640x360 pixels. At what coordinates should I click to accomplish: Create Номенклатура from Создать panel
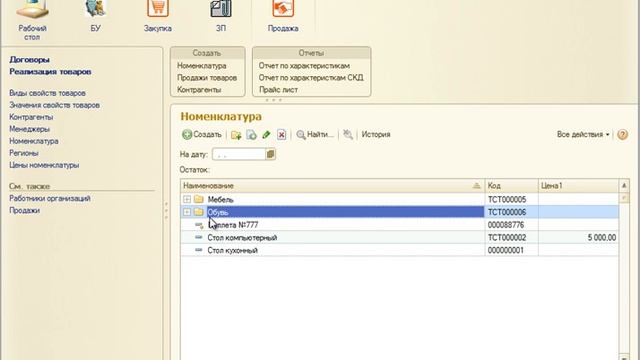tap(202, 66)
